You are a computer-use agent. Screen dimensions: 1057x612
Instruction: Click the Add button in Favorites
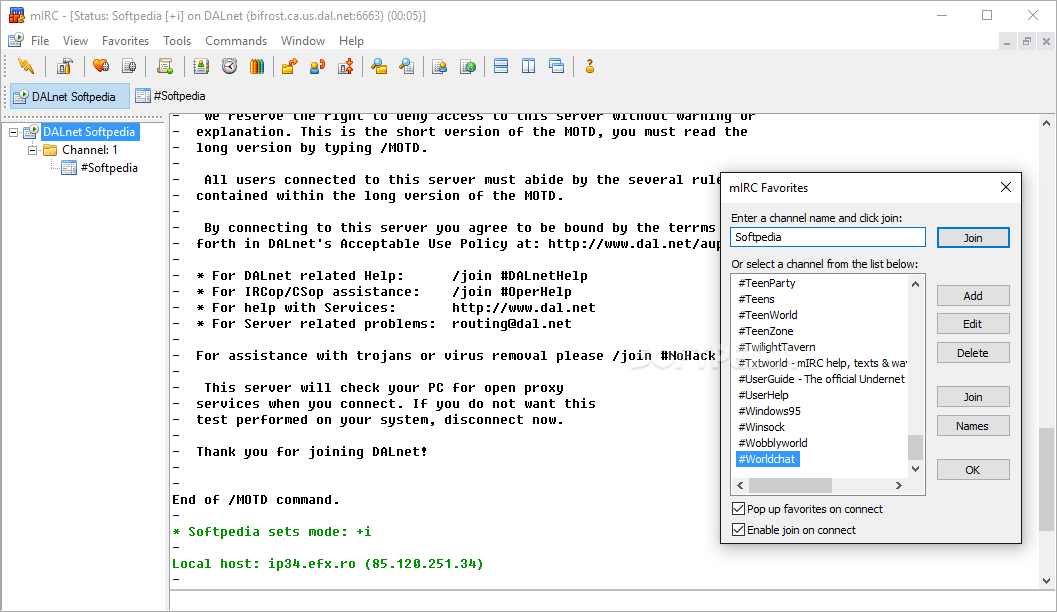tap(973, 296)
